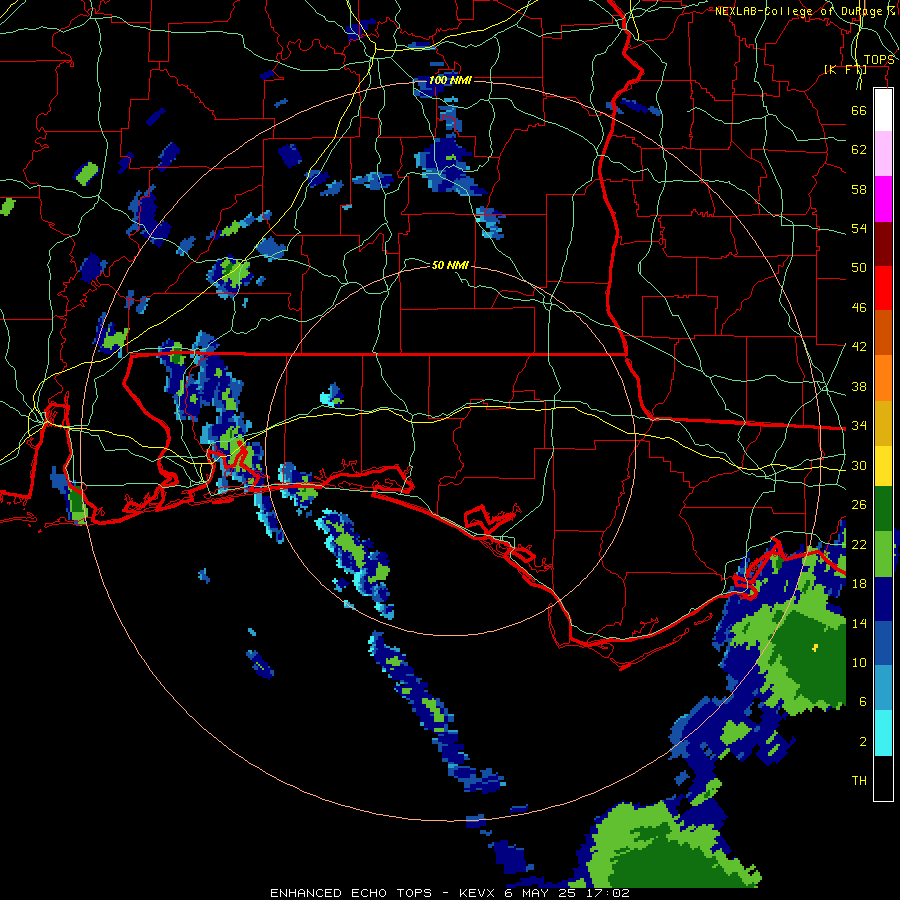
Task: Click the dark green legend swatch
Action: (x=883, y=509)
